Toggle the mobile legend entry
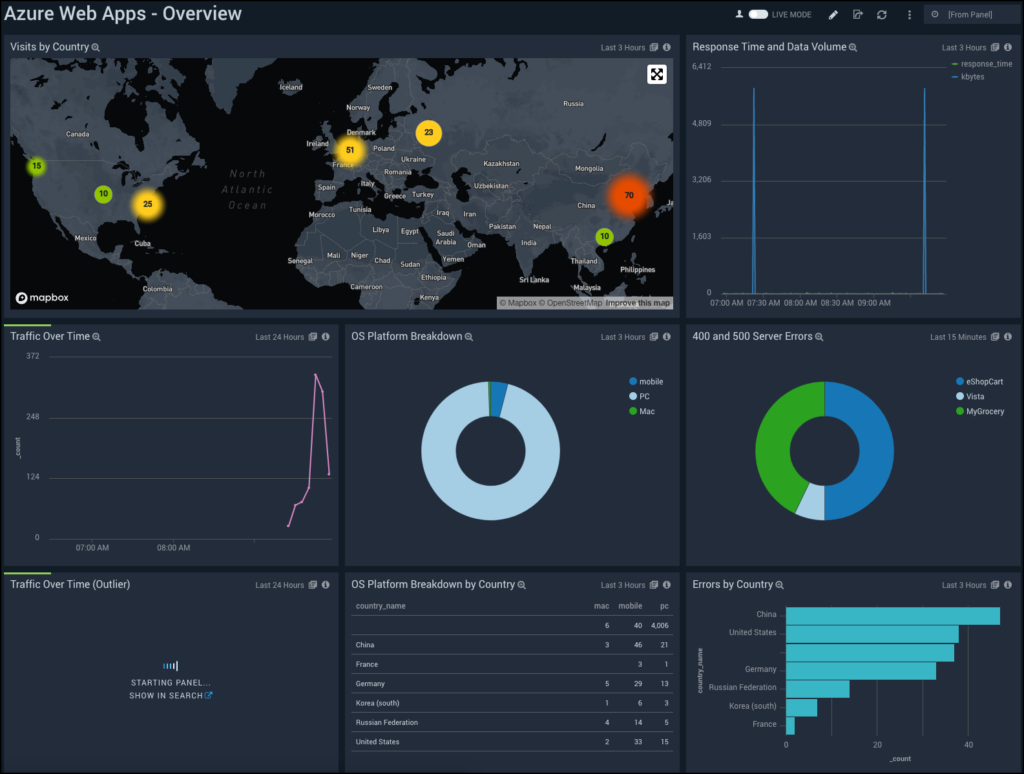This screenshot has width=1024, height=774. coord(646,381)
